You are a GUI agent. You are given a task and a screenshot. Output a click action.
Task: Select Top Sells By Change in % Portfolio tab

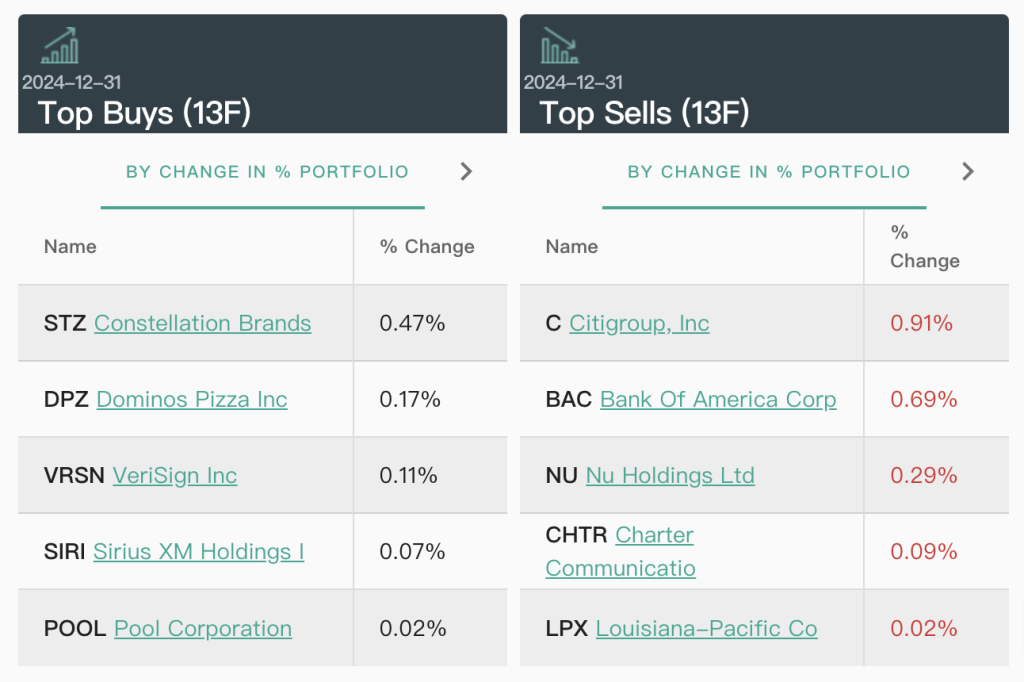tap(768, 172)
